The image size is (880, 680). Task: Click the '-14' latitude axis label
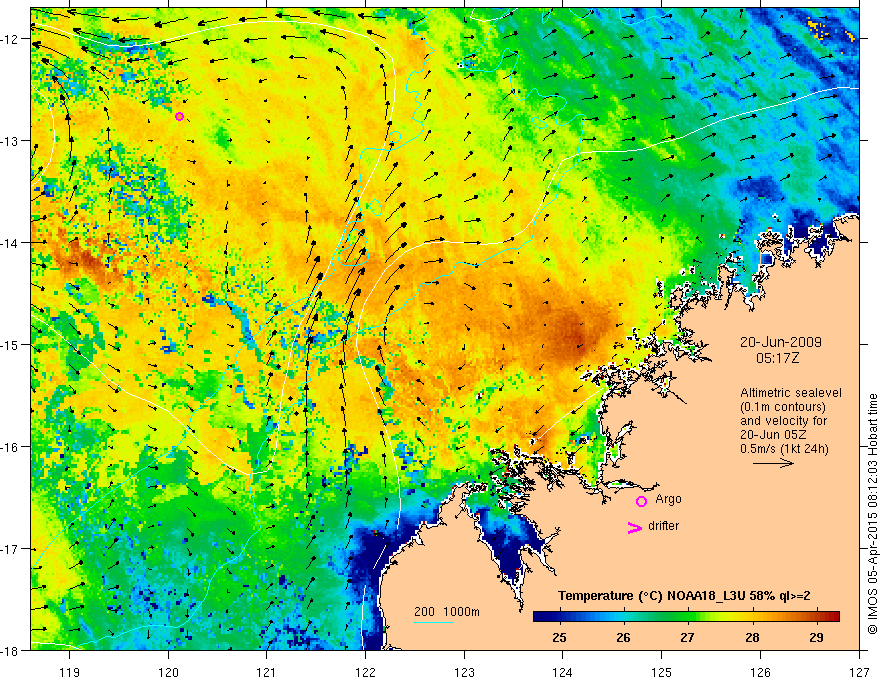[x=10, y=243]
